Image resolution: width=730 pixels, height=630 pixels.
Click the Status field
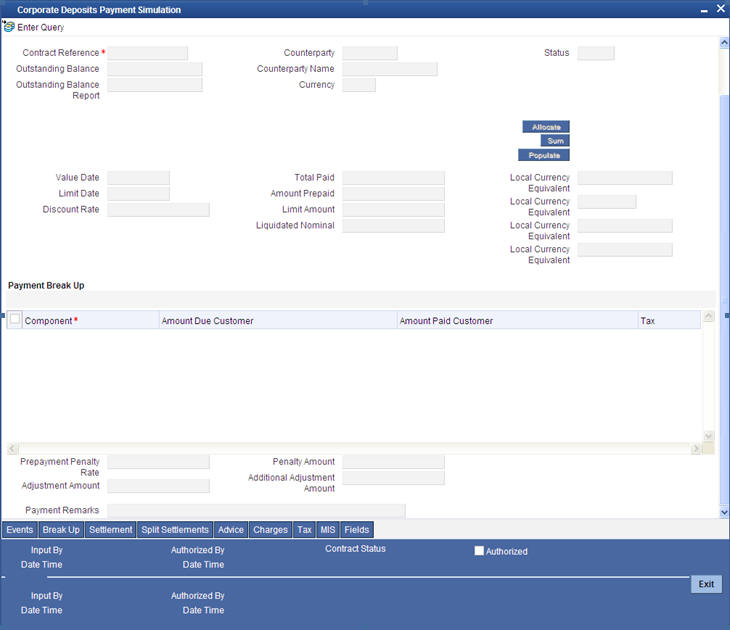[x=596, y=53]
